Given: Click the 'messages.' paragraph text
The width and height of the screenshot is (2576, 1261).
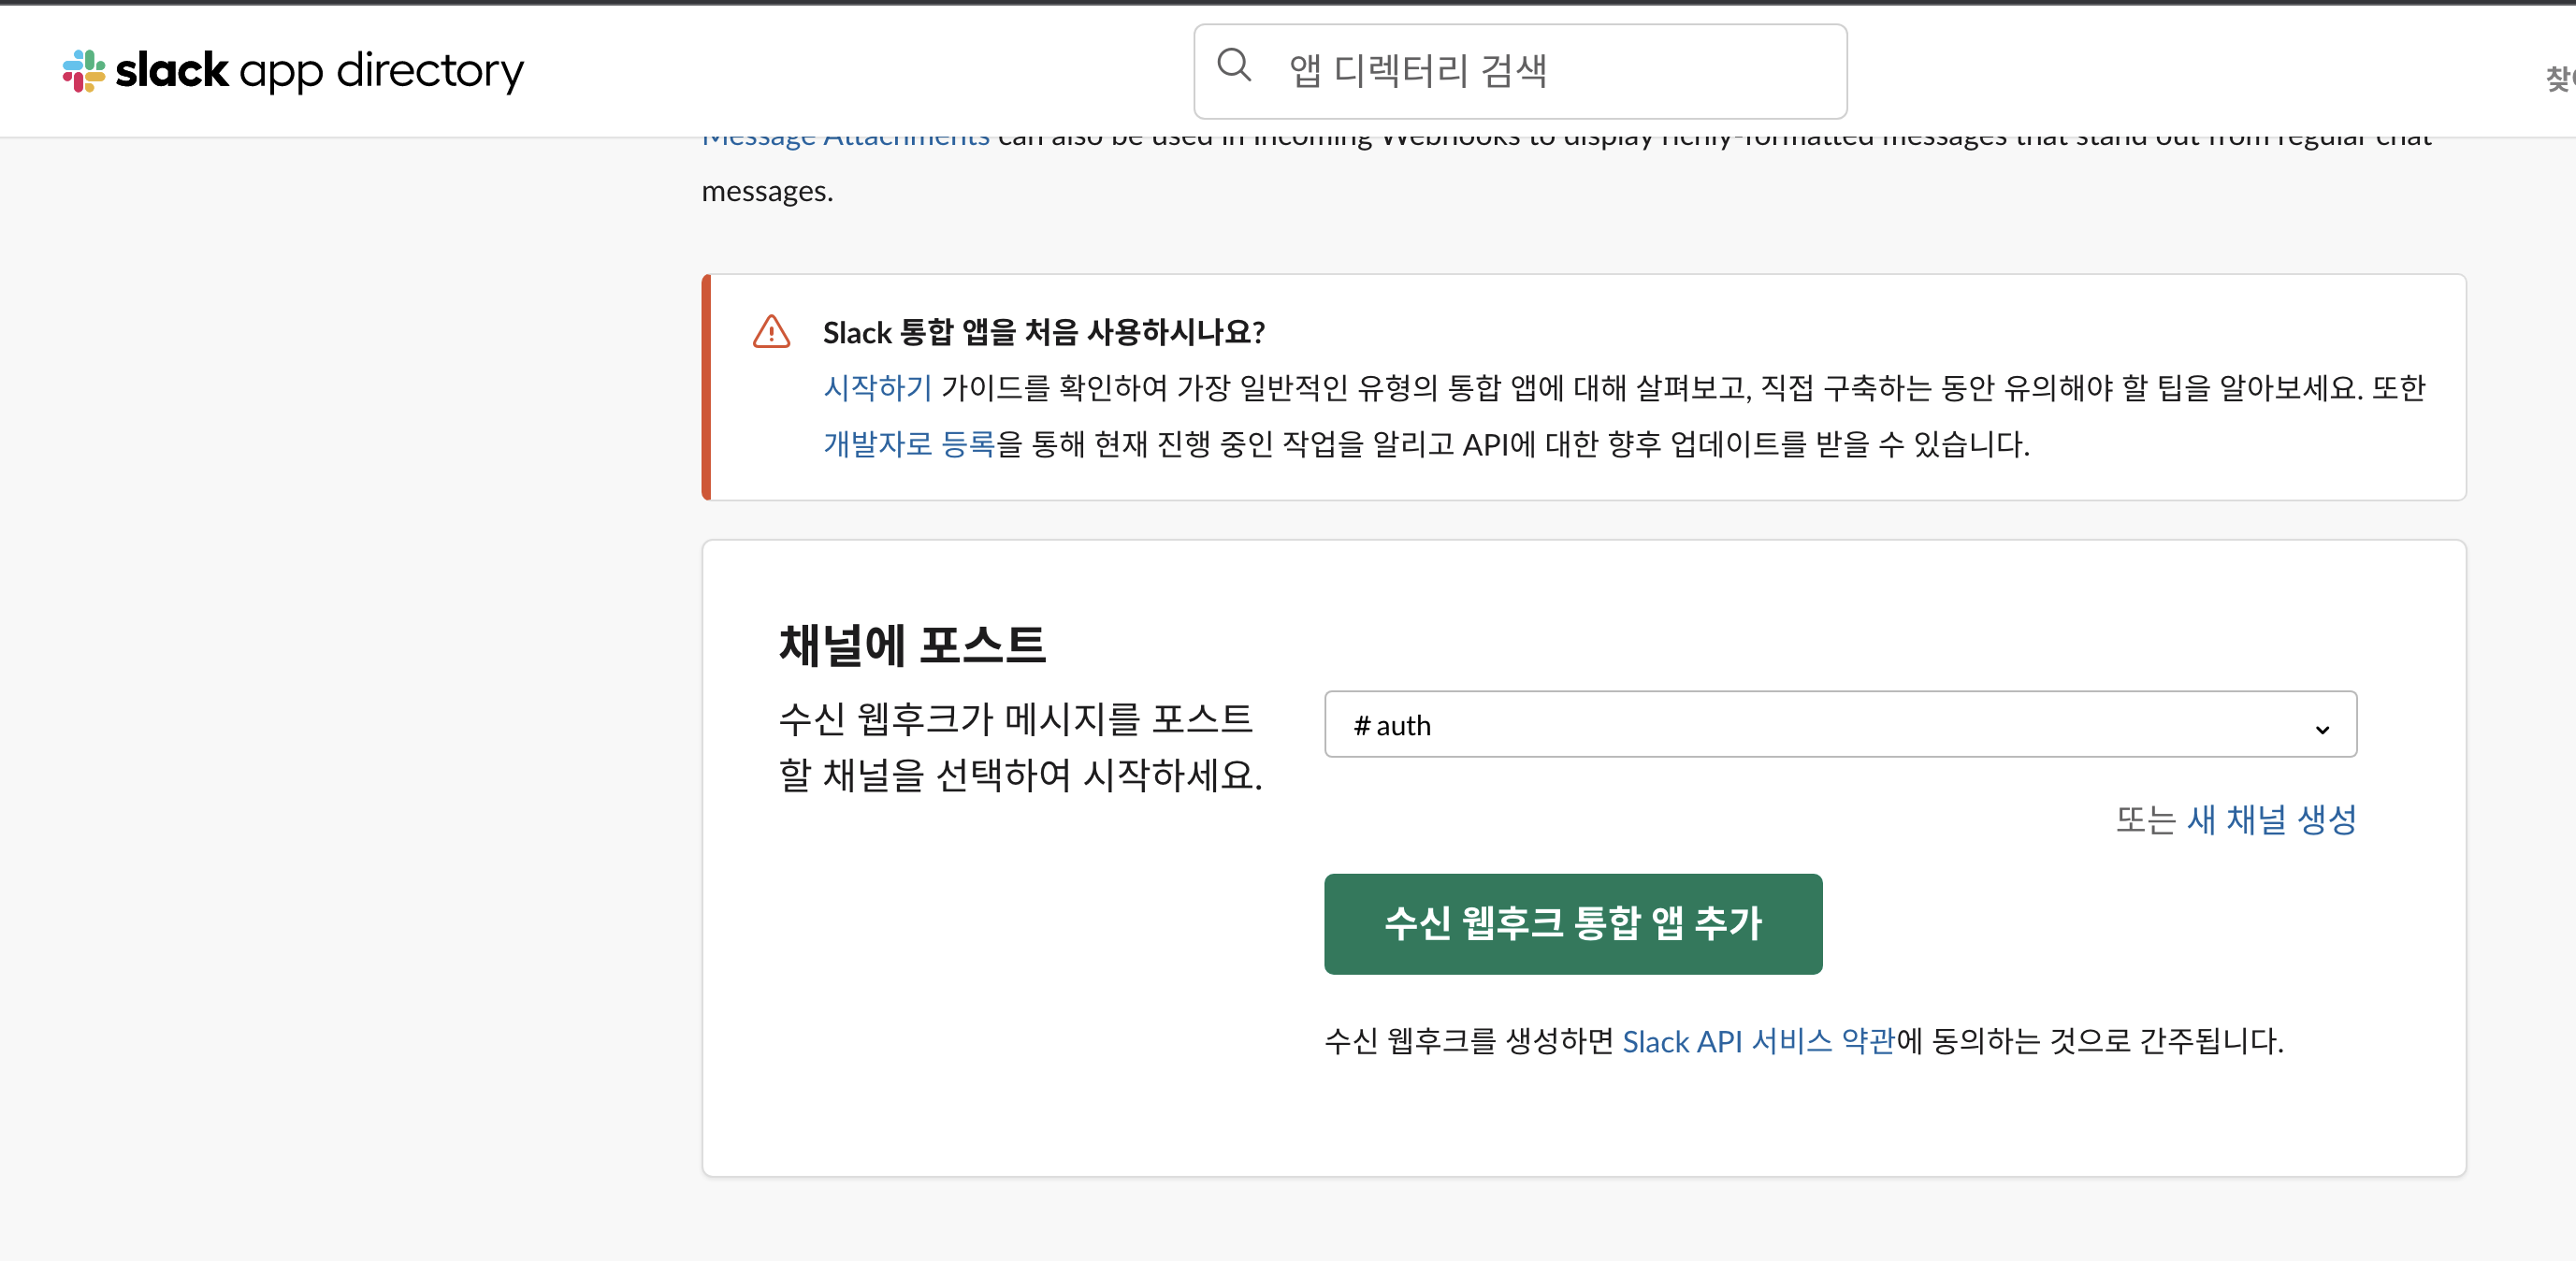Looking at the screenshot, I should (767, 191).
